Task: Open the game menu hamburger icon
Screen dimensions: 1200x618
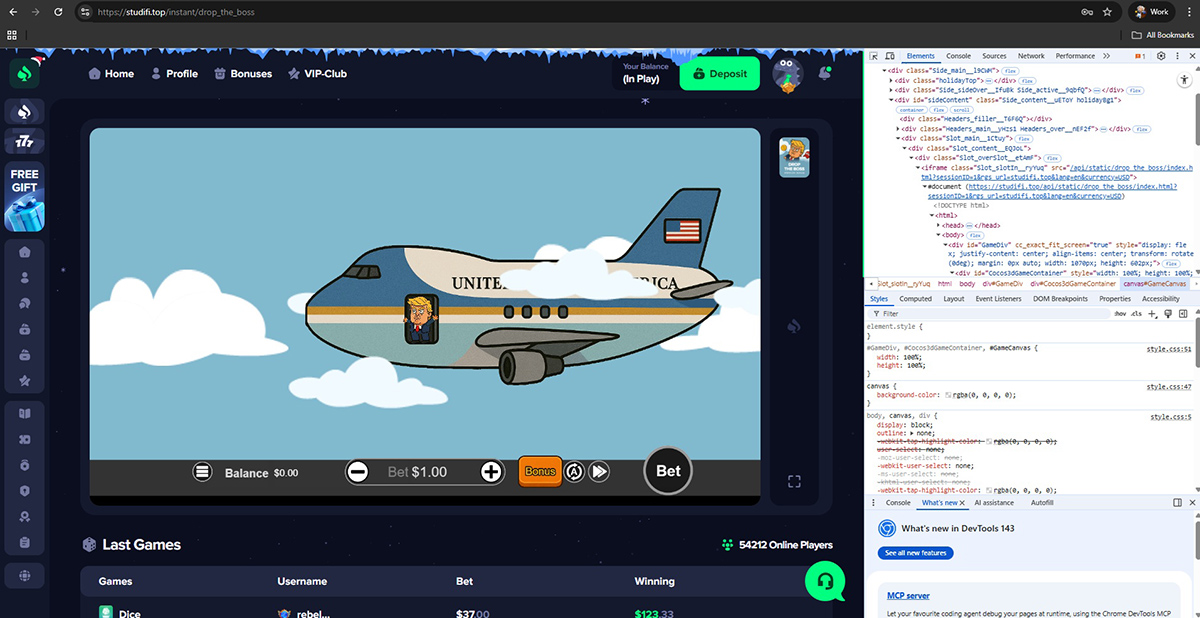Action: click(202, 472)
